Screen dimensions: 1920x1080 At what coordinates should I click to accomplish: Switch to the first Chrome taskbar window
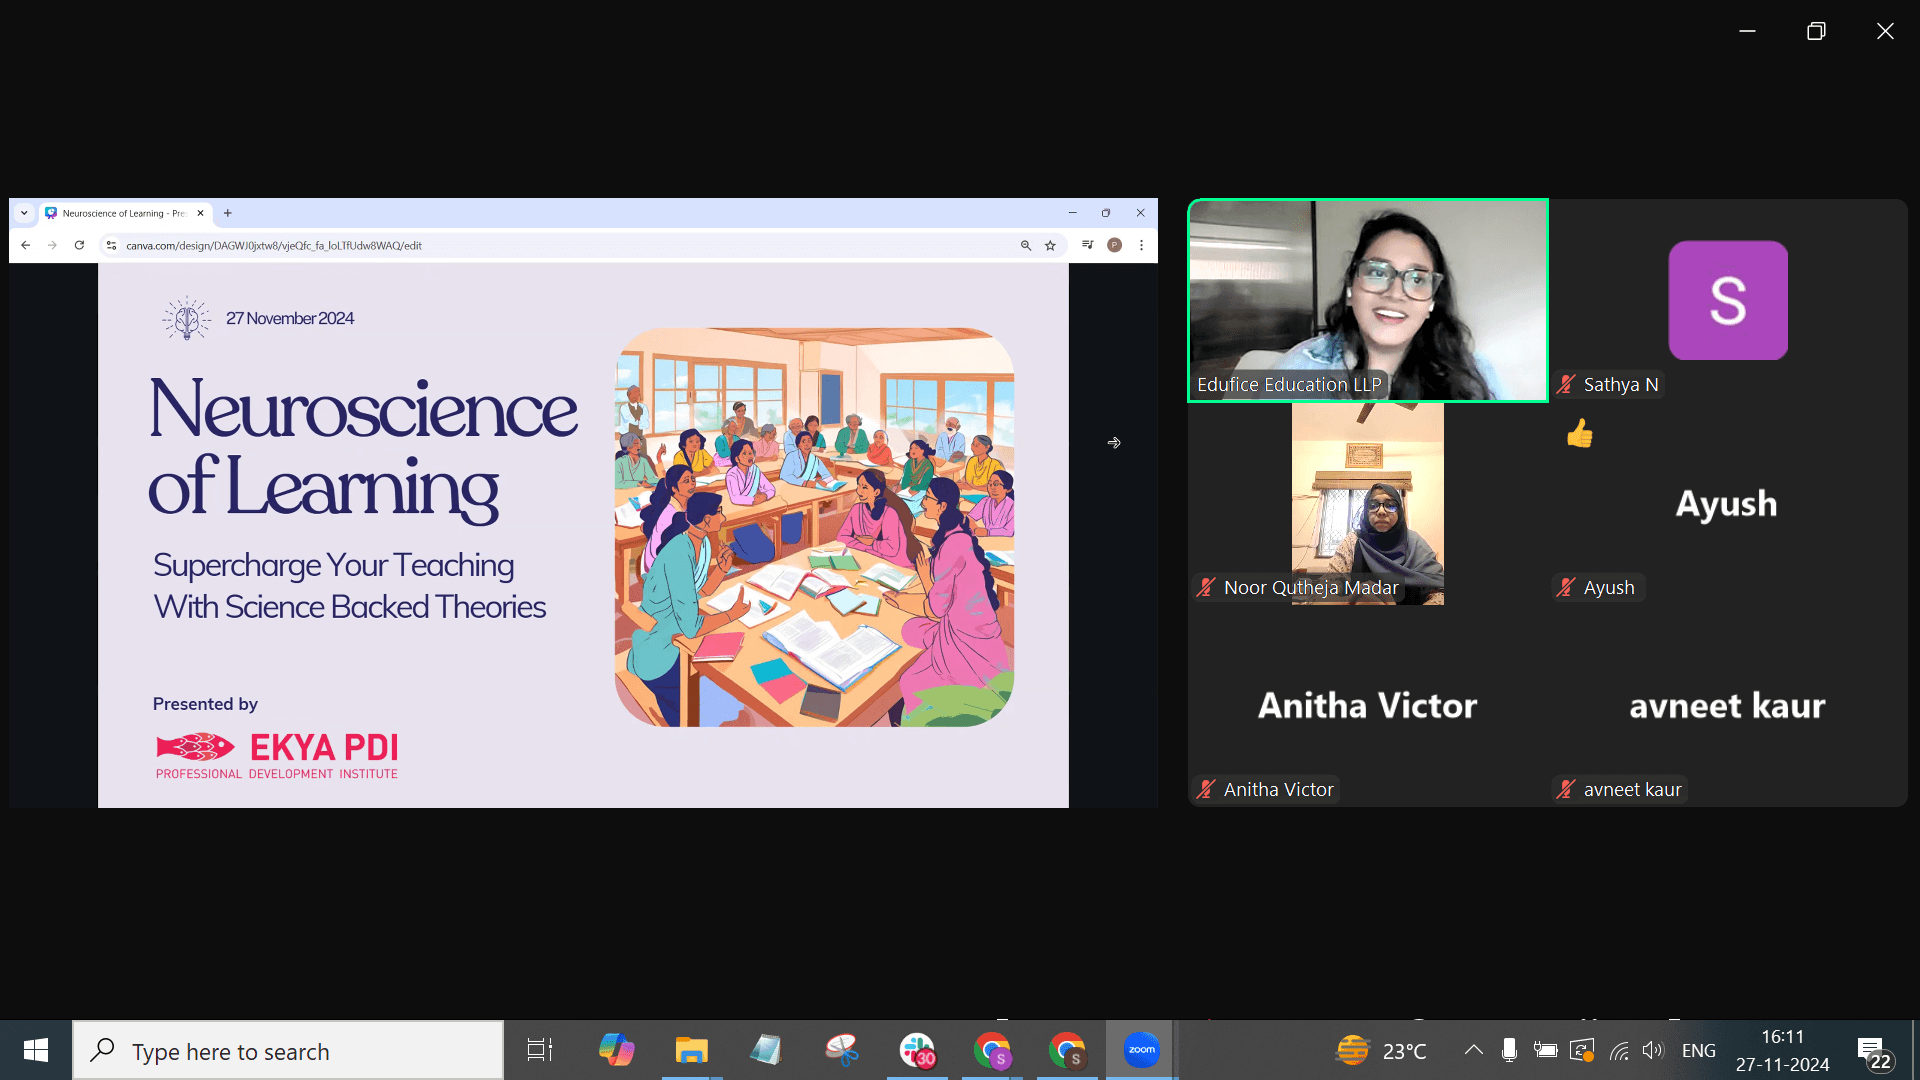coord(992,1050)
